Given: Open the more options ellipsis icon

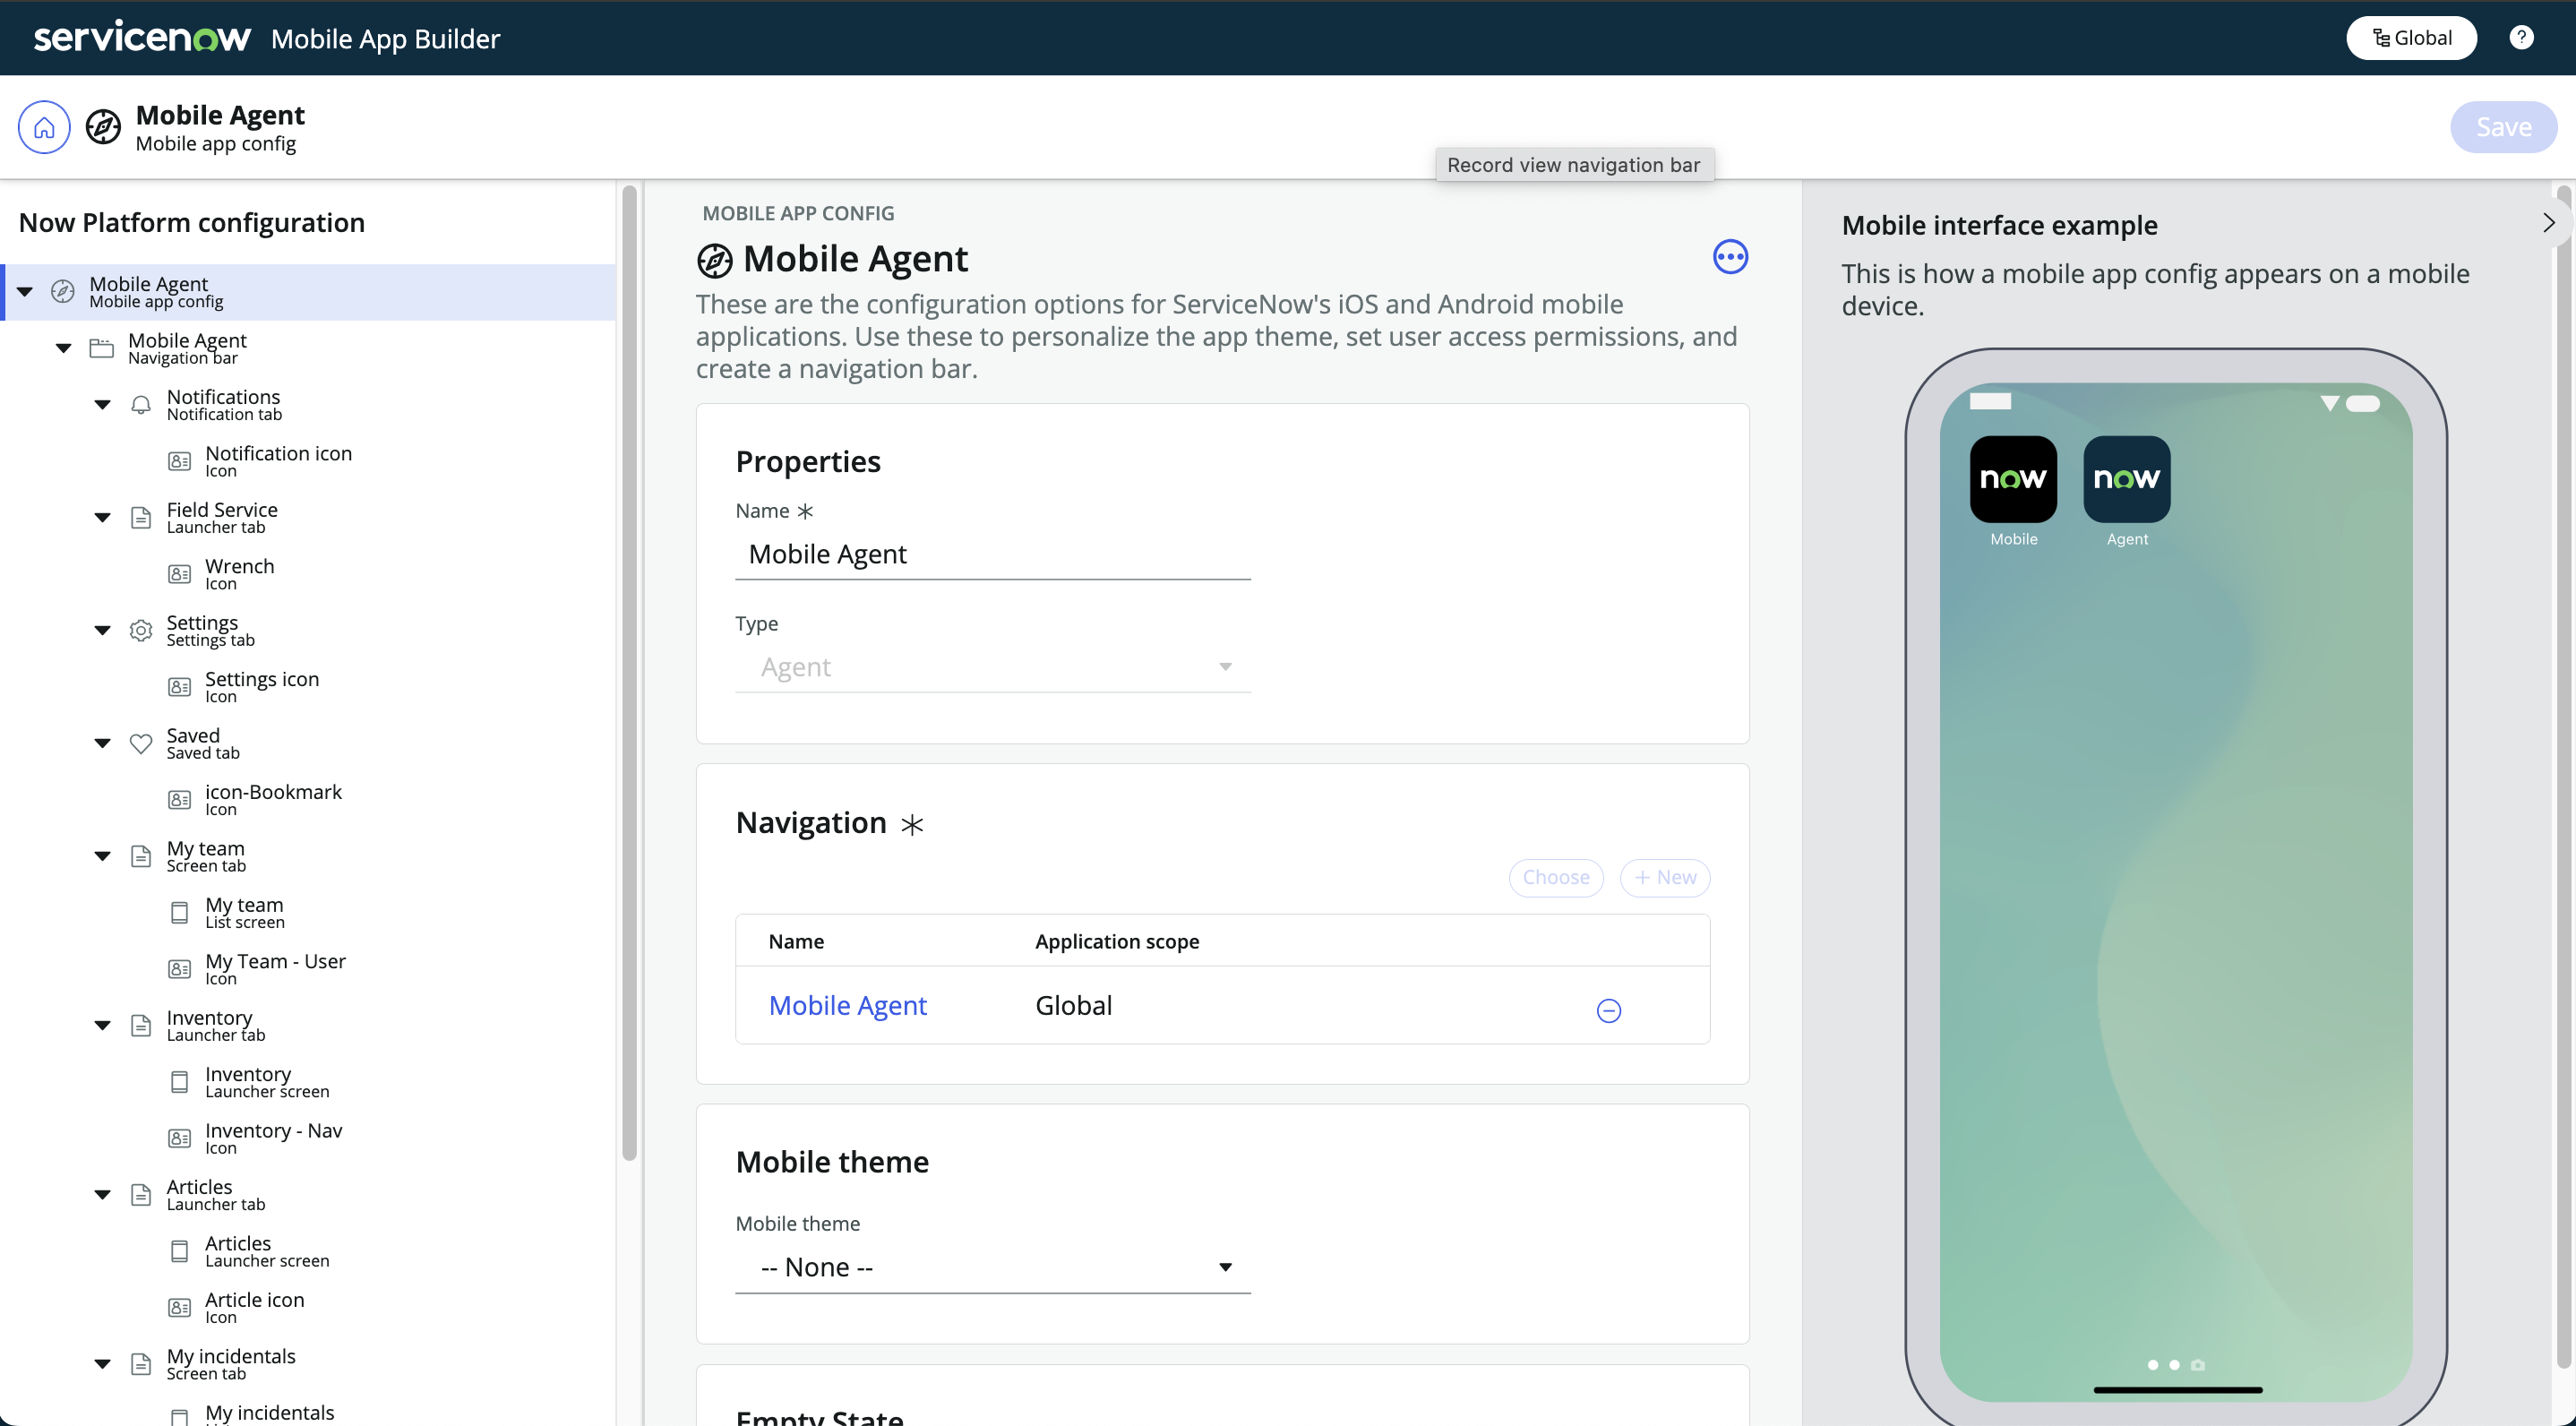Looking at the screenshot, I should 1730,257.
